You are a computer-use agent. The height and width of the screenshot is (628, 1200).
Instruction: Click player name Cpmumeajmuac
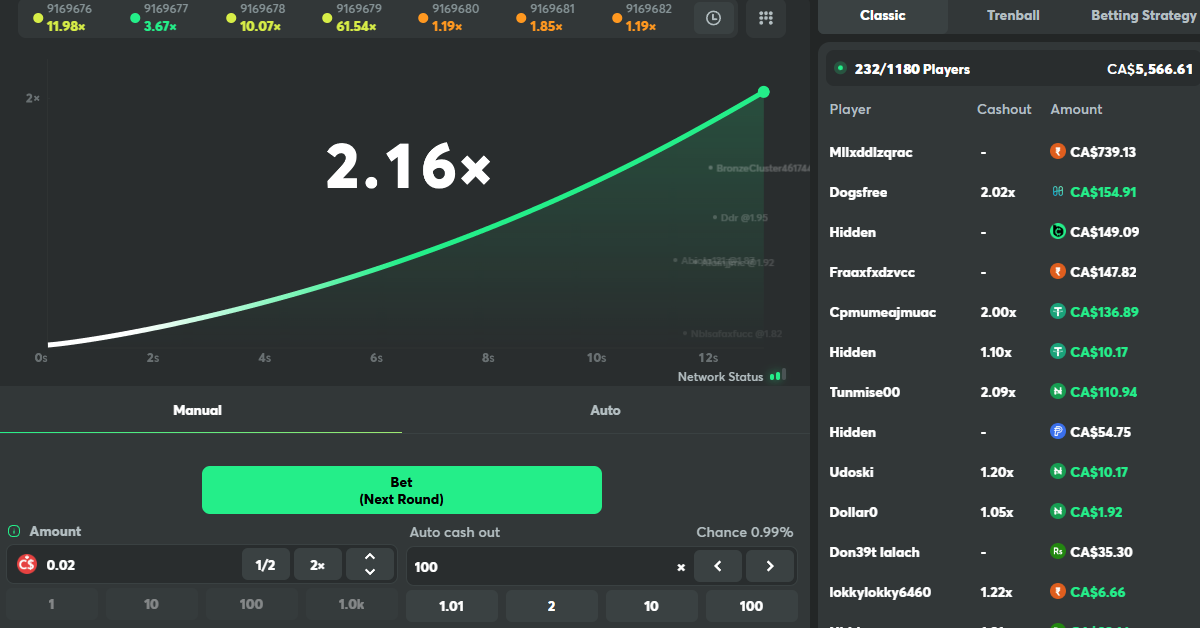pos(883,312)
